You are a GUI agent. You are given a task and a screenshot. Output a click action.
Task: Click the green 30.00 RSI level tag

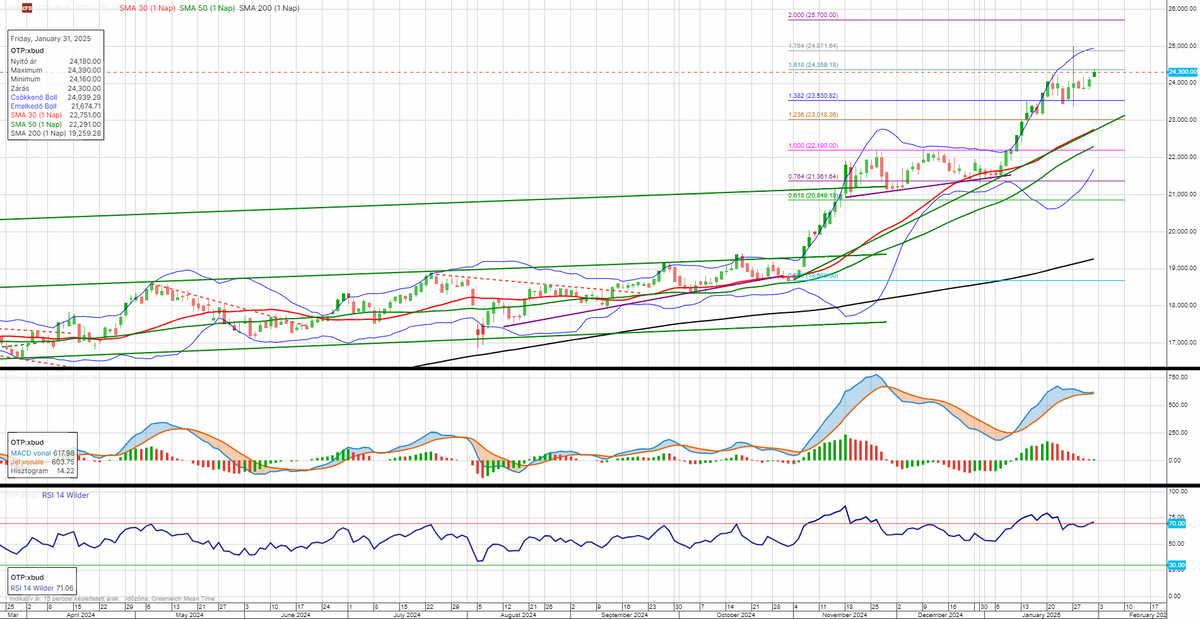point(1176,565)
